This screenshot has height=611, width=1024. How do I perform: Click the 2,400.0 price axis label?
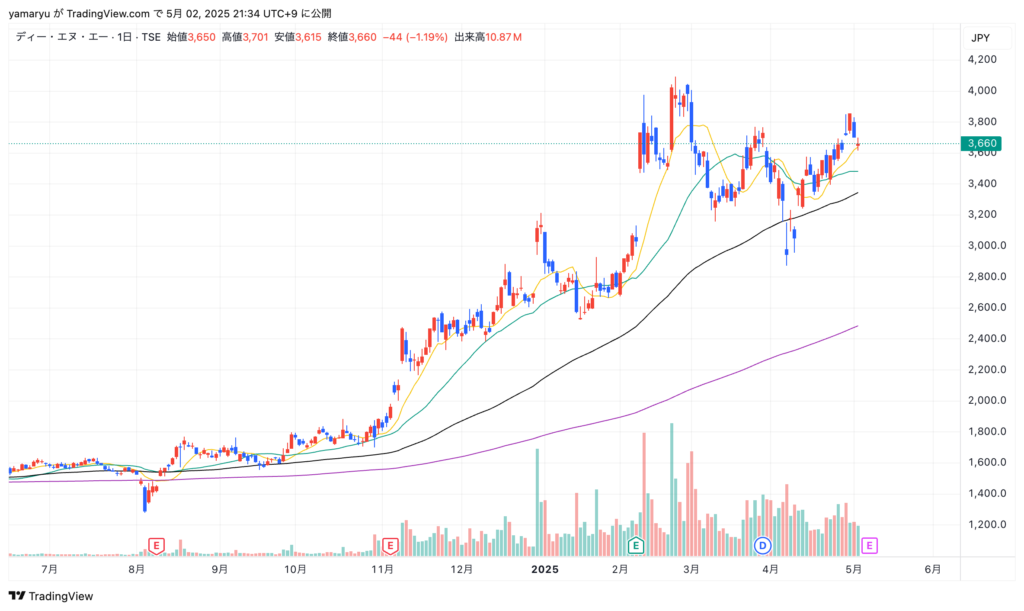tap(986, 338)
